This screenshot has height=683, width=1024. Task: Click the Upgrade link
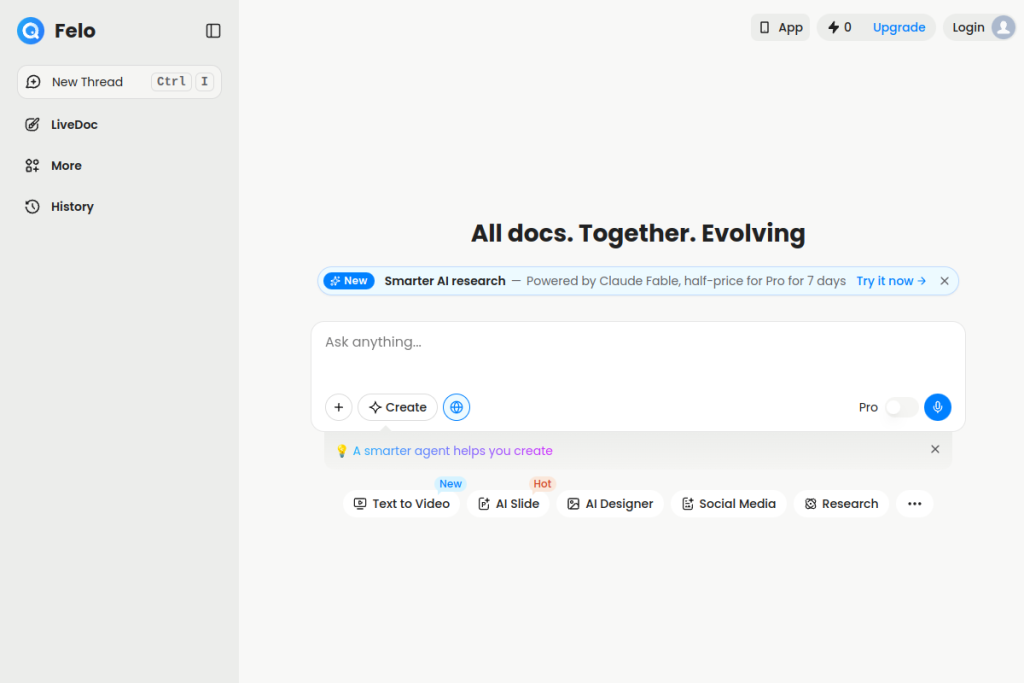(899, 27)
